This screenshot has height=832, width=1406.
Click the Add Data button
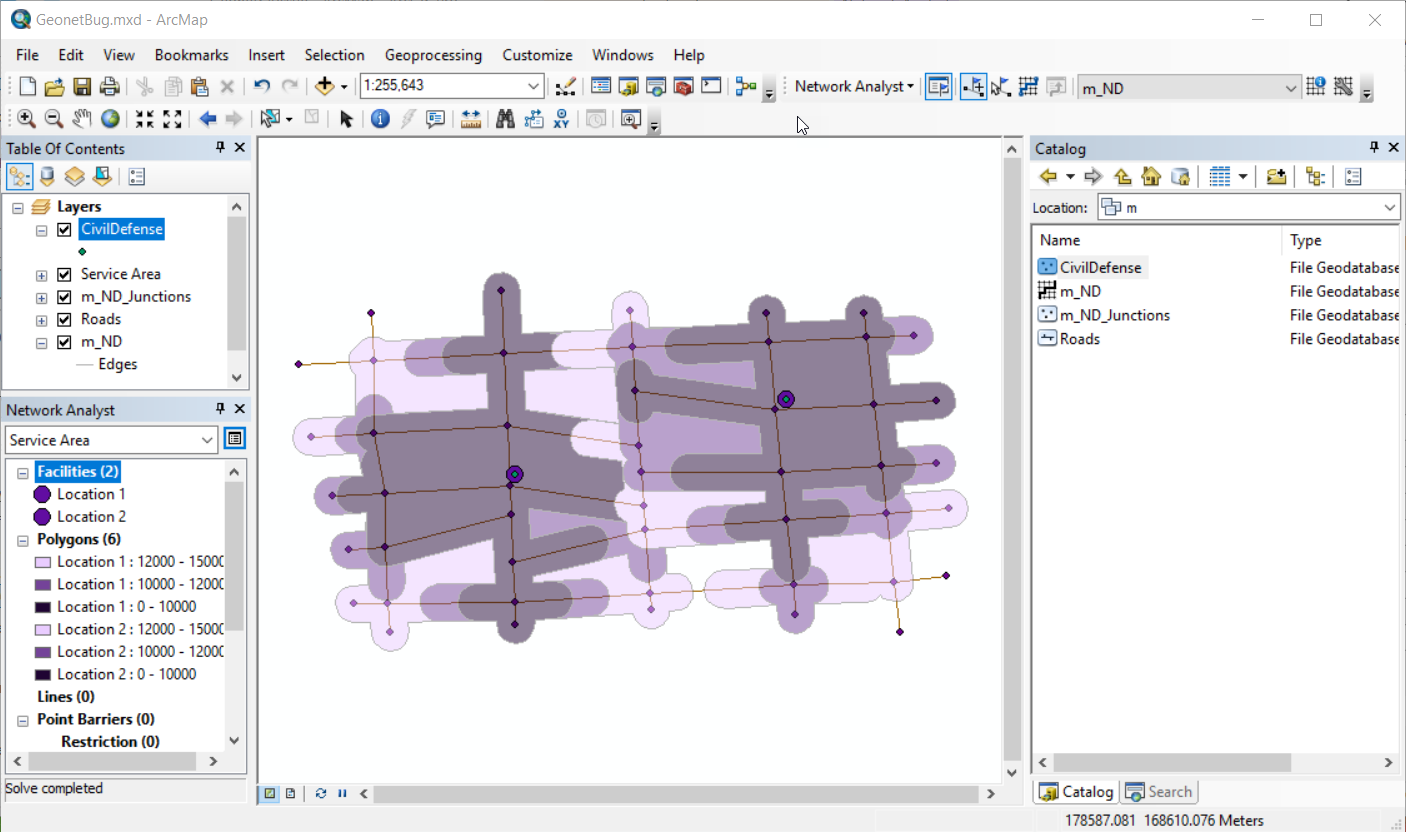point(324,86)
